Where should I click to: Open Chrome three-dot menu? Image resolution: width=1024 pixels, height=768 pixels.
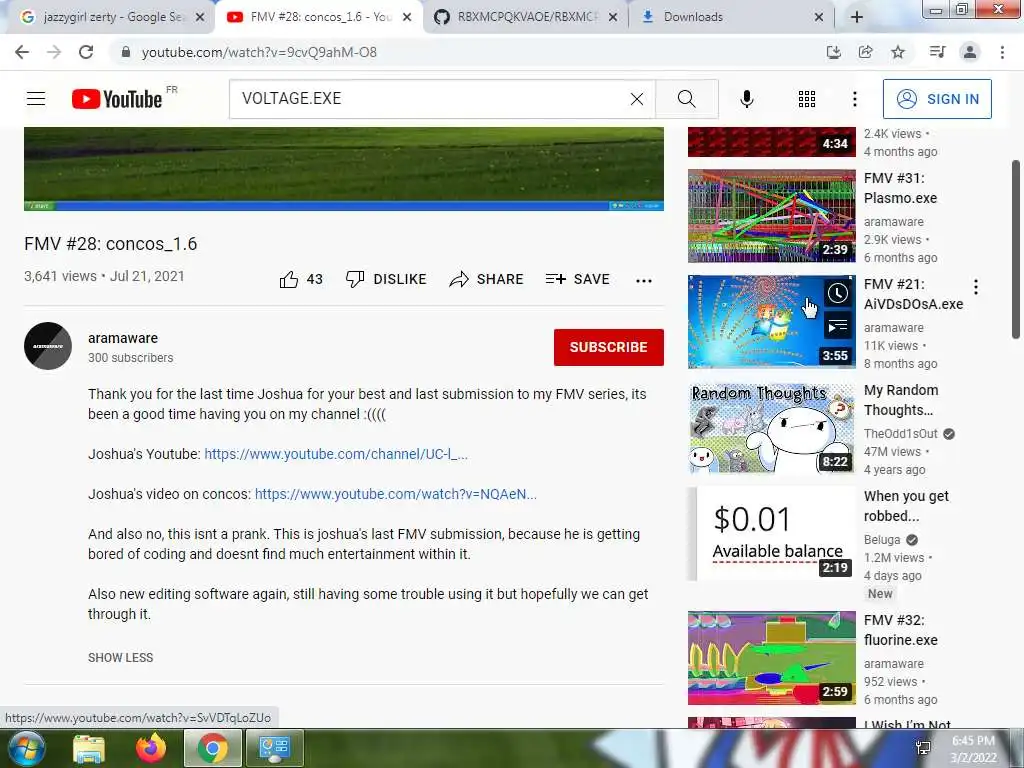(1002, 52)
